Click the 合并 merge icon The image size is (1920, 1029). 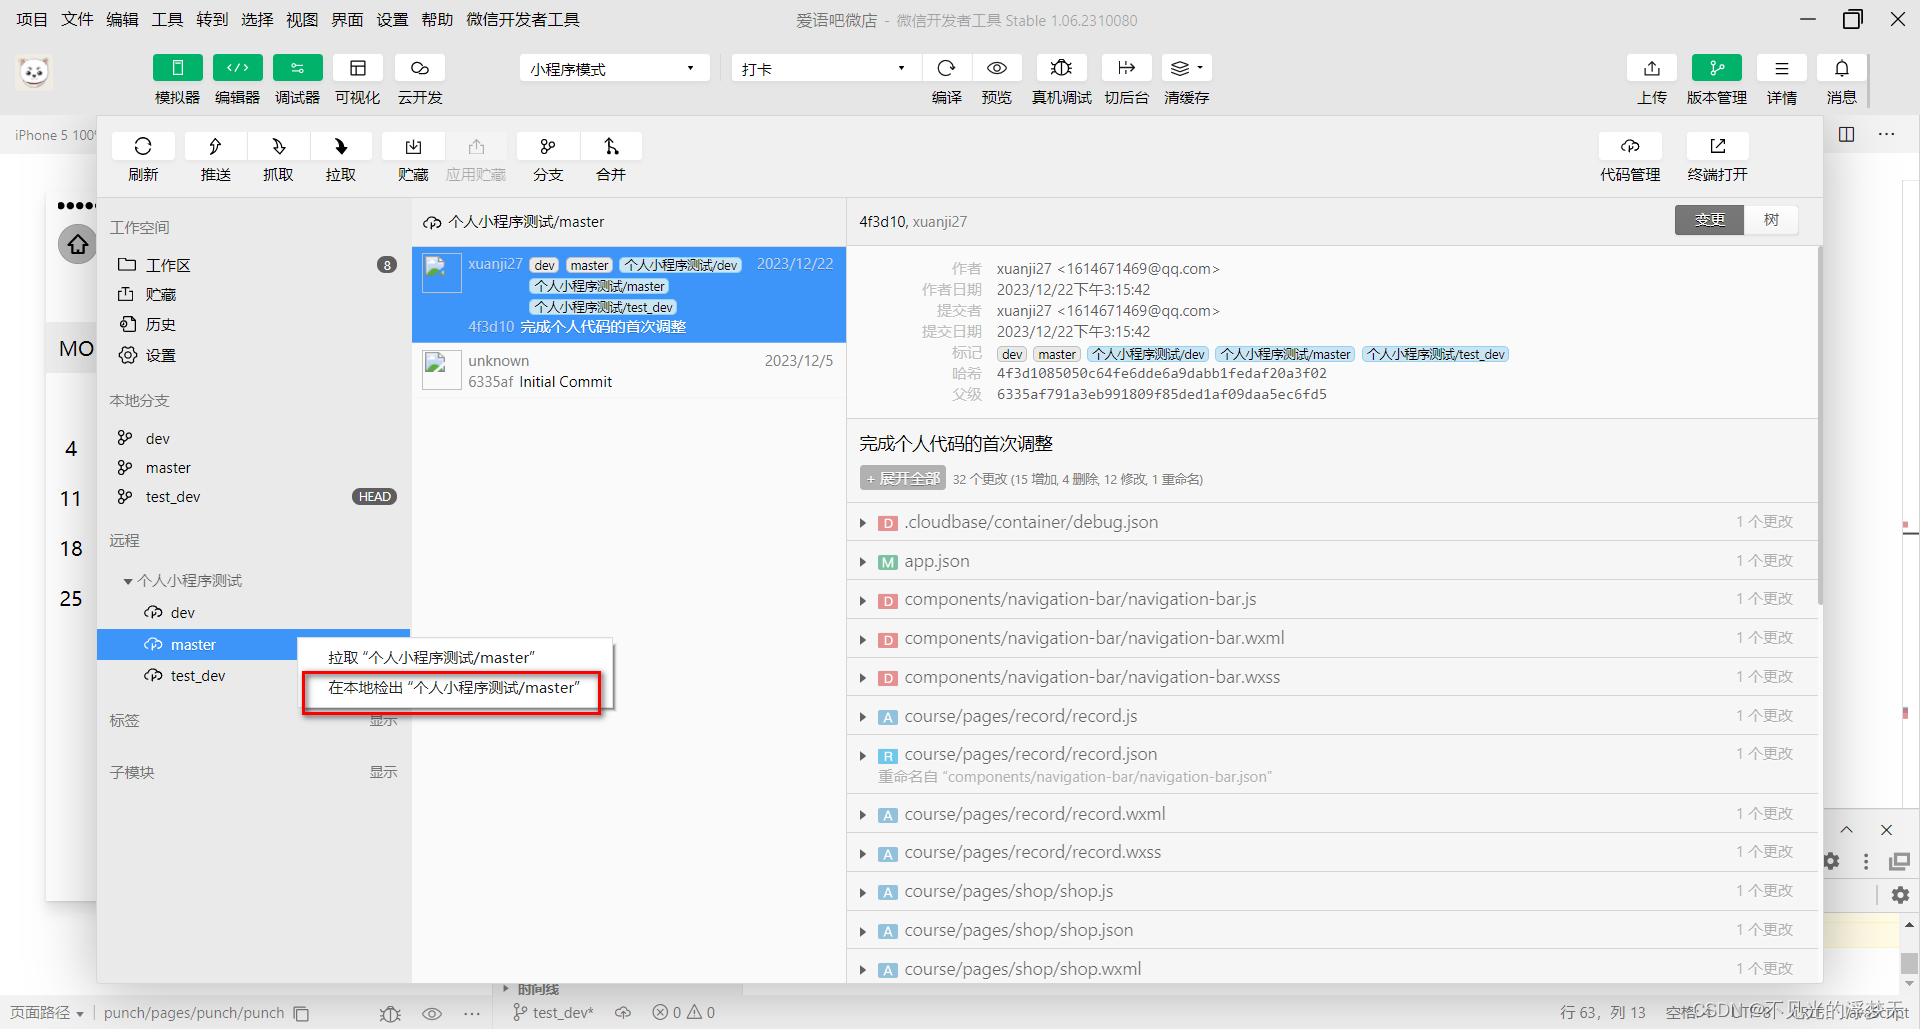click(x=611, y=147)
